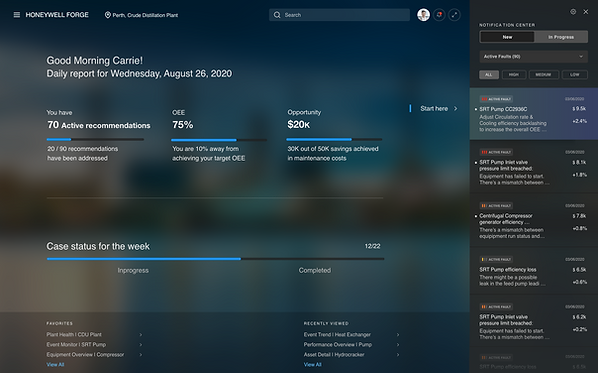This screenshot has height=373, width=598.
Task: Click the fault badge on Centrifugal Compressor card
Action: click(496, 206)
